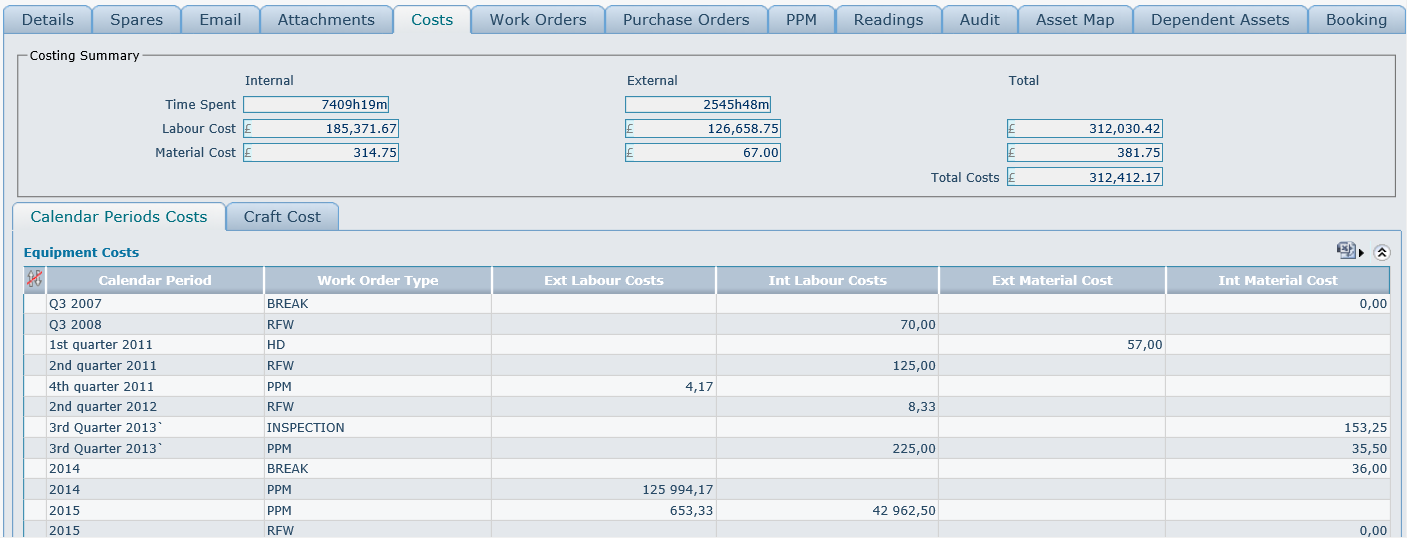Click the Internal Time Spent field
Viewport: 1407px width, 538px height.
pyautogui.click(x=316, y=105)
